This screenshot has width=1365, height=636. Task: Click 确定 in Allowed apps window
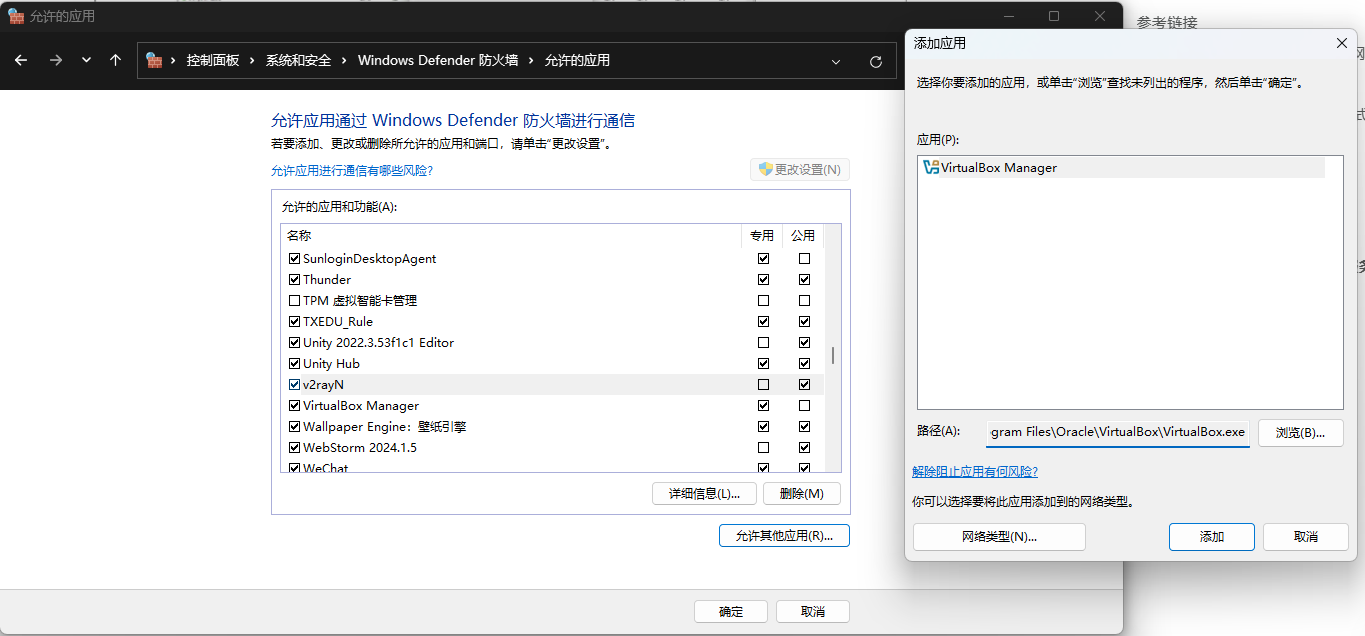coord(731,612)
